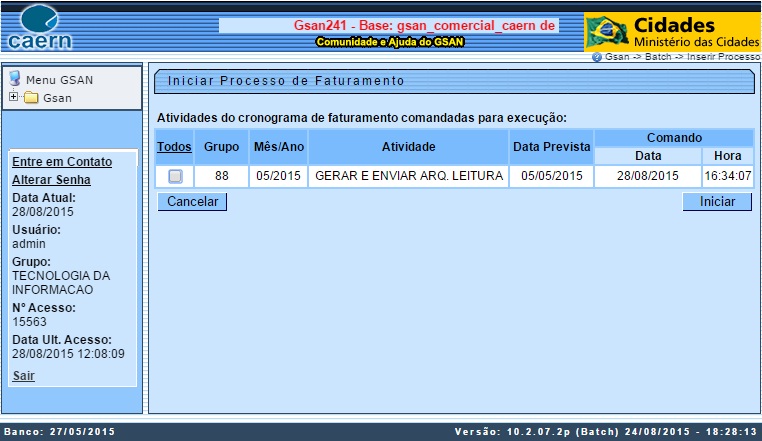Click the Menu GSAN computer icon
This screenshot has height=441, width=762.
pos(15,79)
